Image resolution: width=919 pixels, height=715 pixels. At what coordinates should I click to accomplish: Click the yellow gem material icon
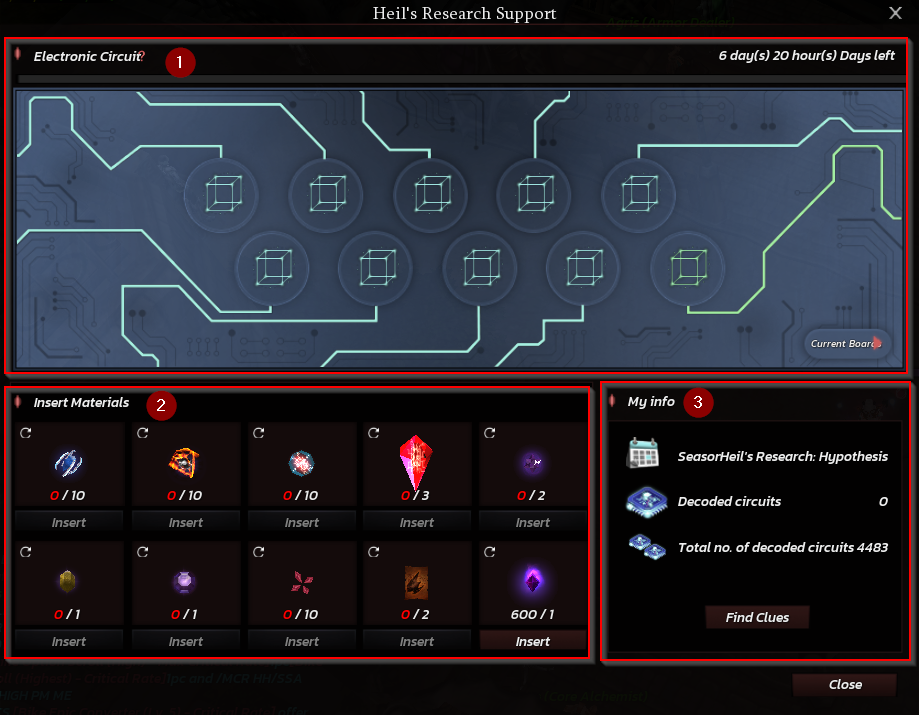click(68, 581)
